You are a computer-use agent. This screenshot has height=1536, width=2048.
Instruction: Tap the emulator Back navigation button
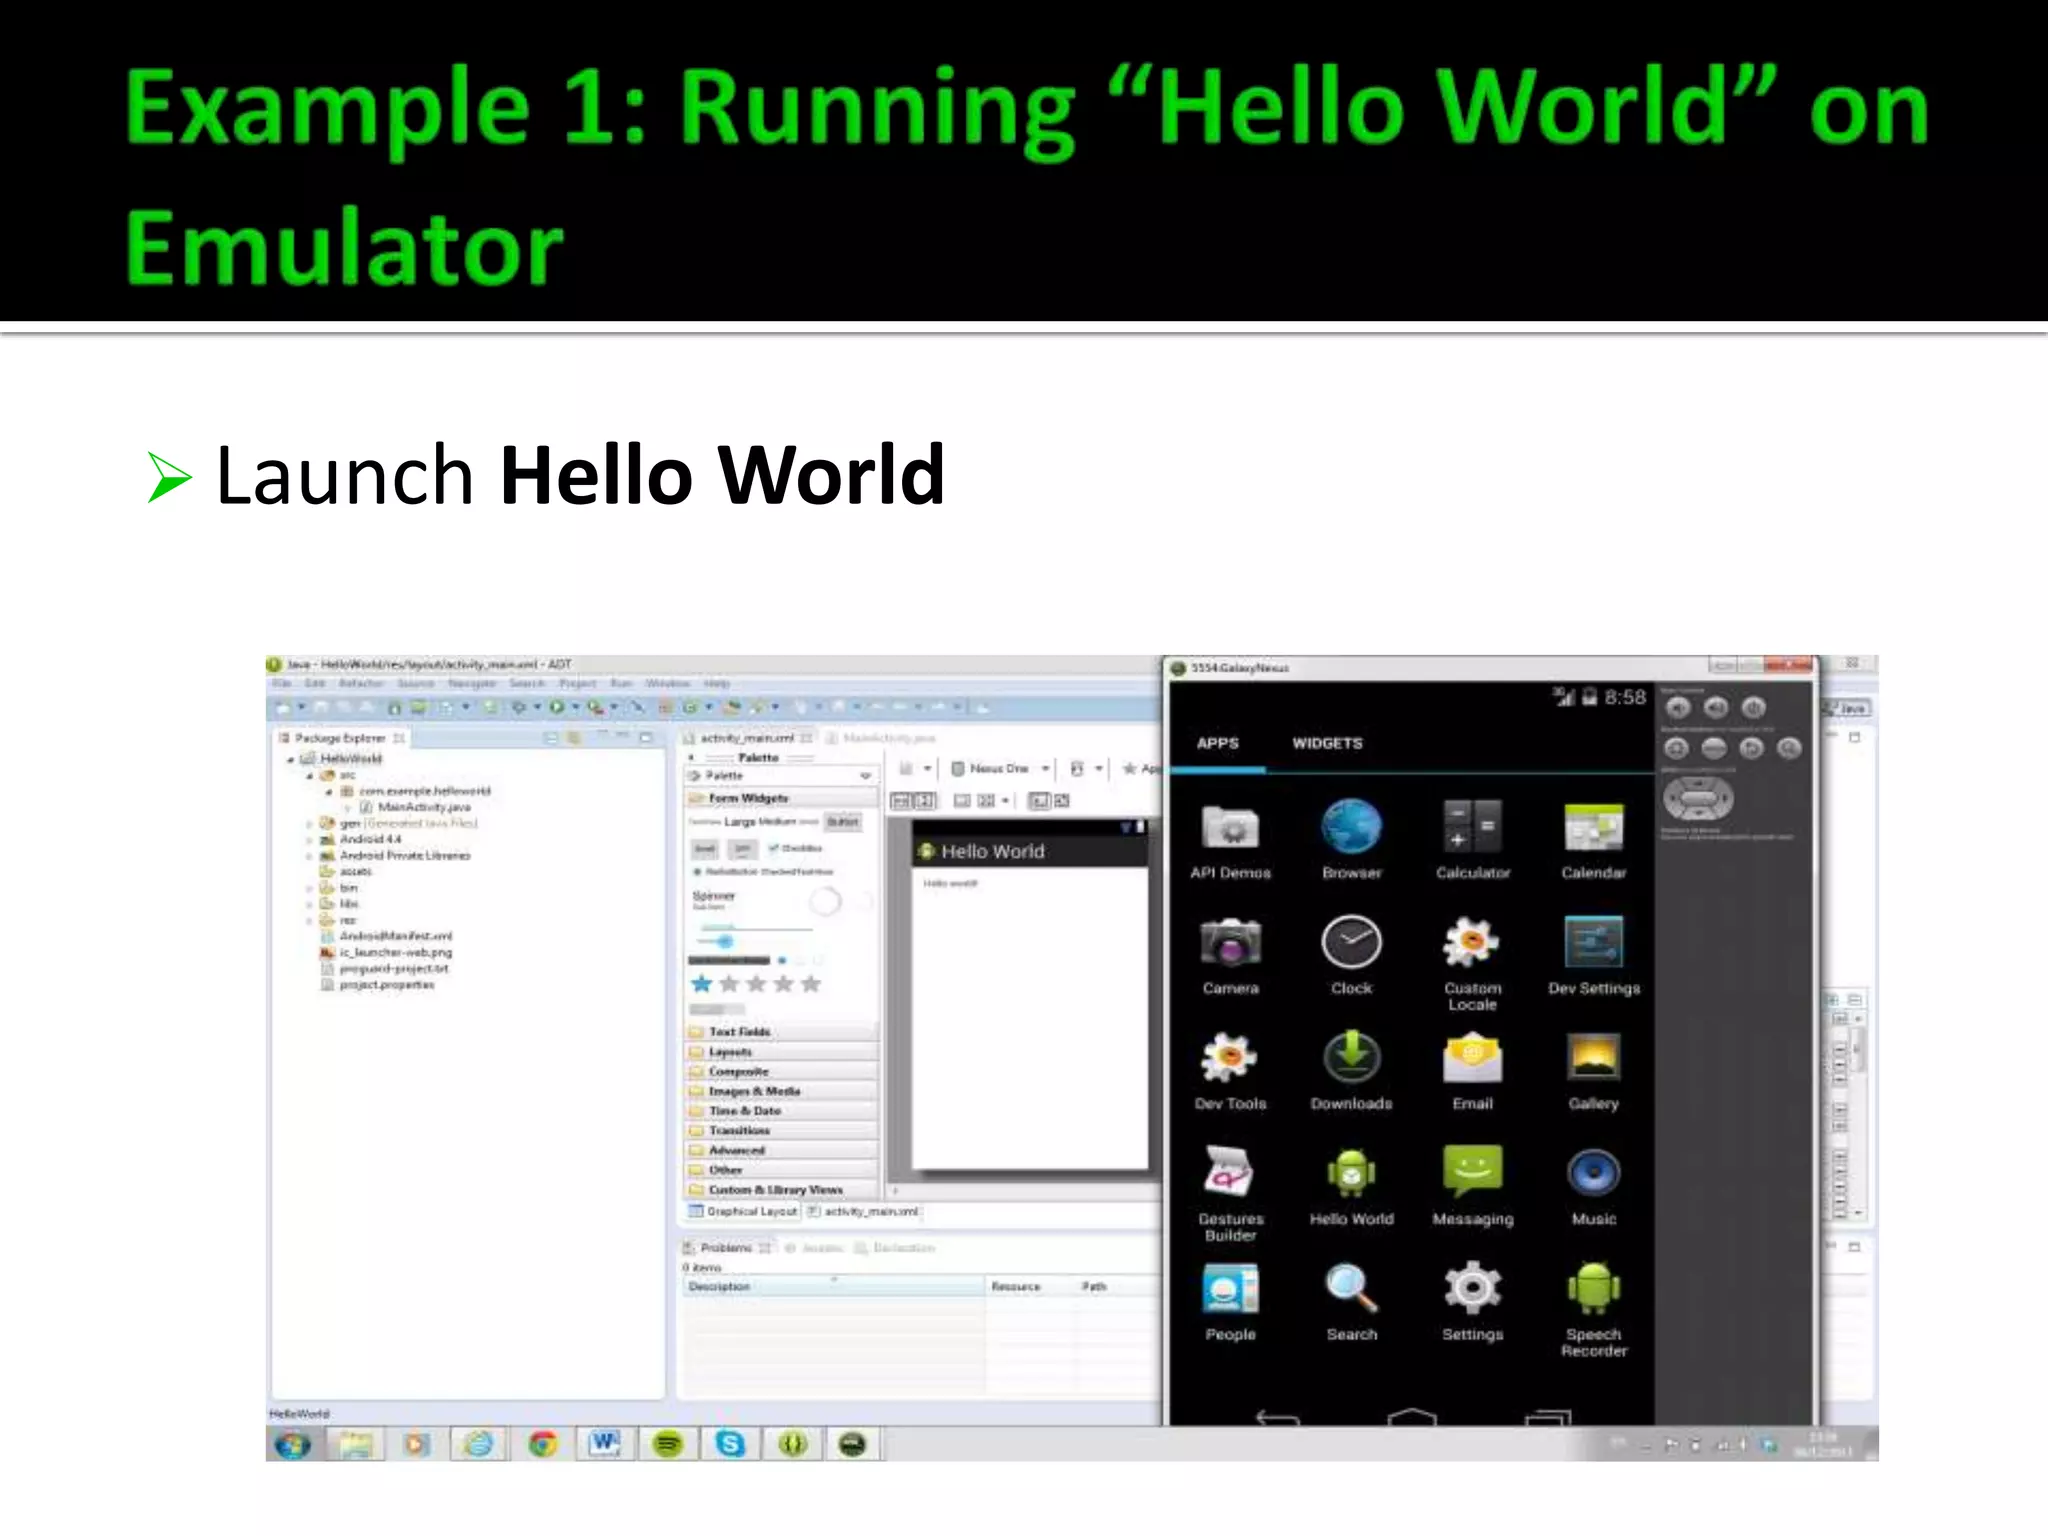point(1277,1416)
